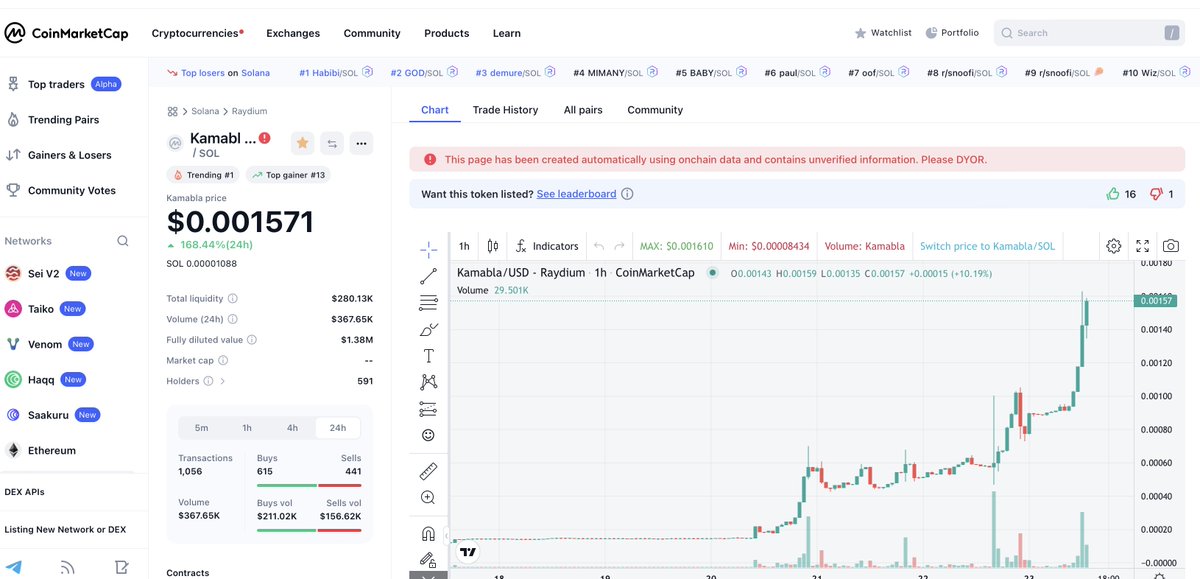Select the text annotation tool
The width and height of the screenshot is (1200, 579).
pyautogui.click(x=428, y=356)
